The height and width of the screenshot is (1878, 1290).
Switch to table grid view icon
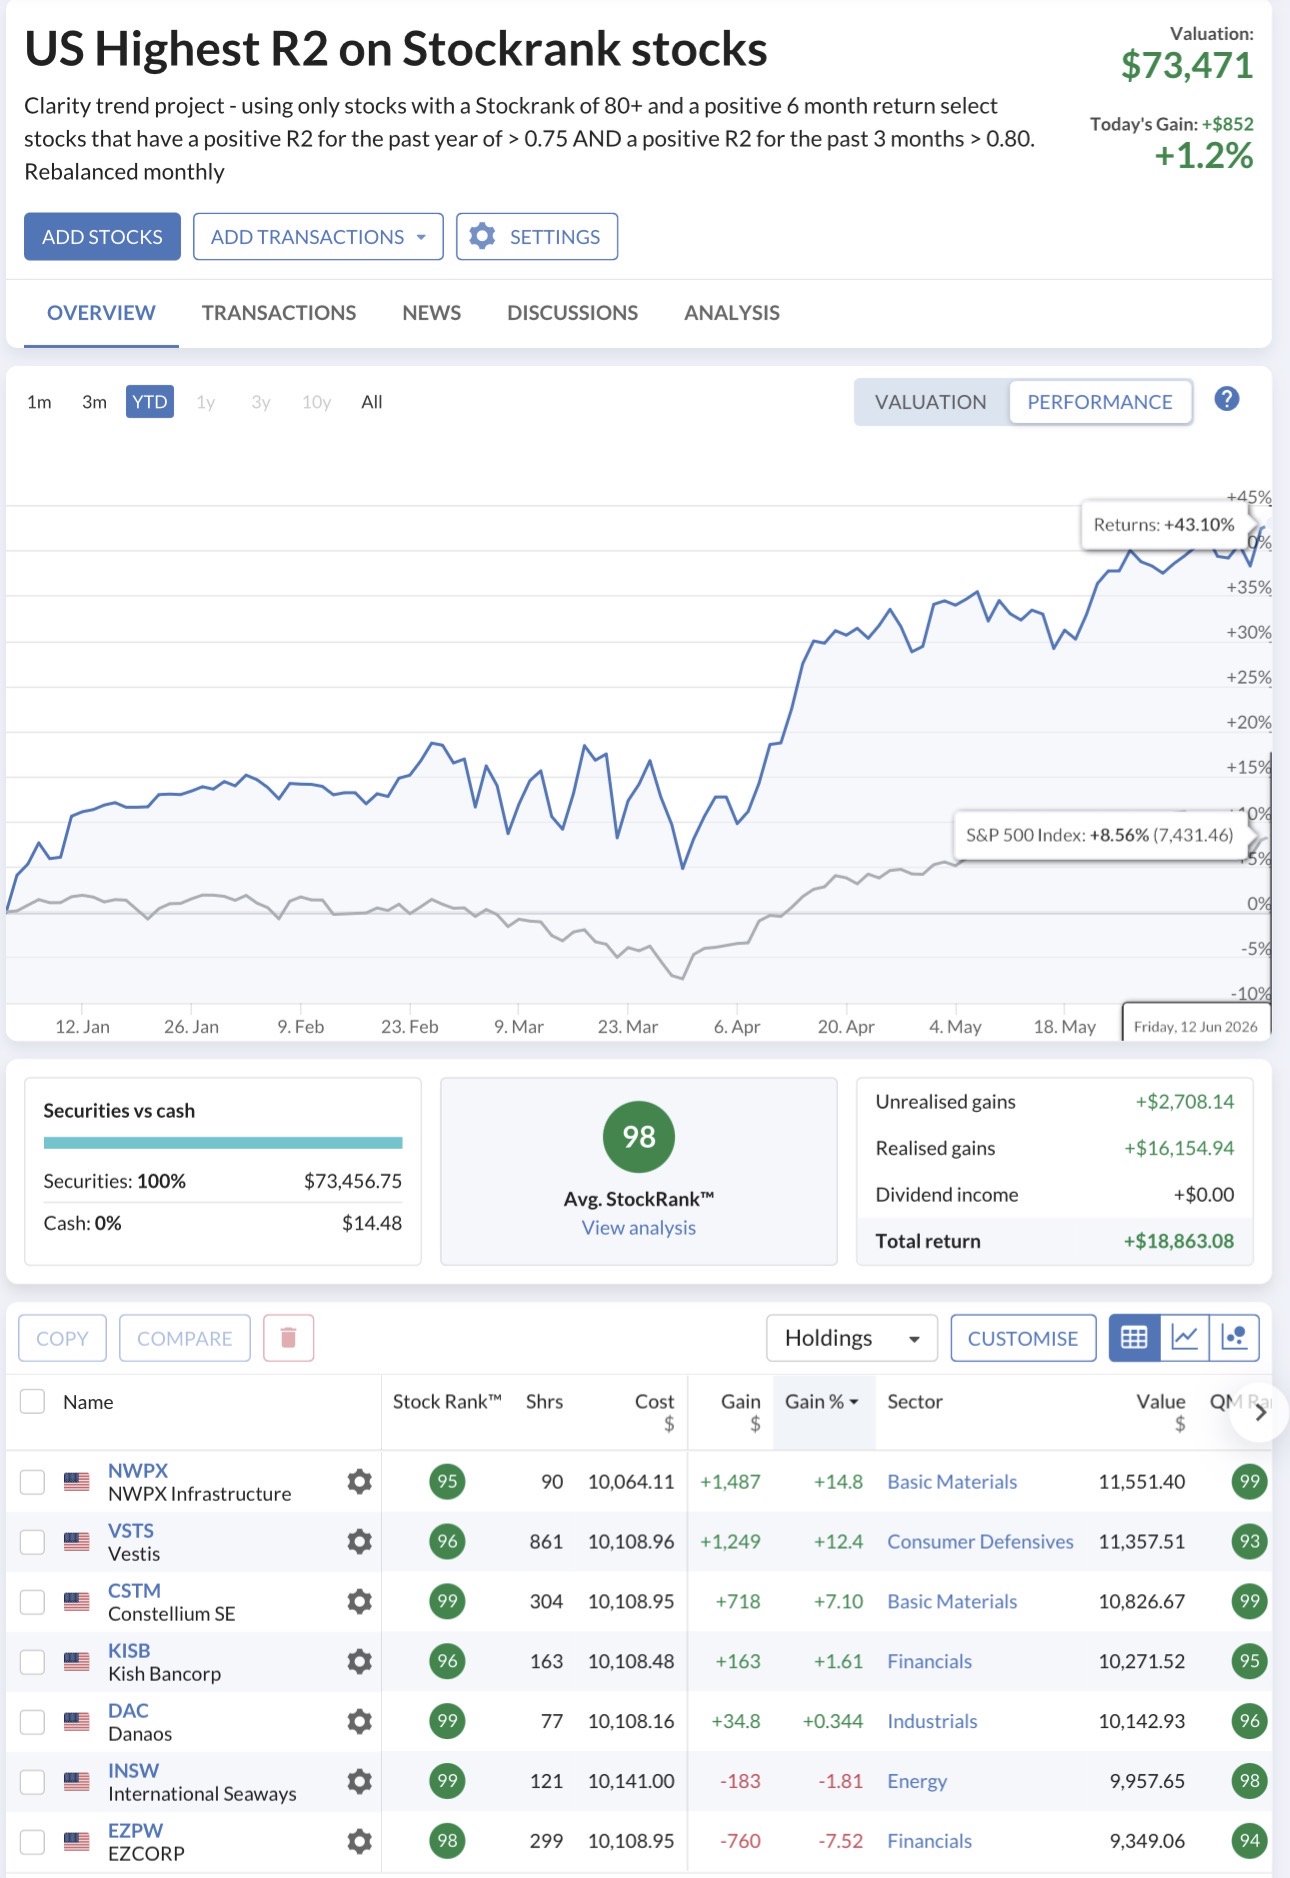point(1134,1338)
